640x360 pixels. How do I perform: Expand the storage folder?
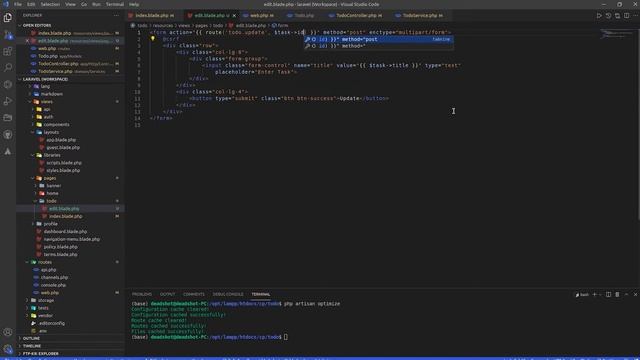[46, 300]
